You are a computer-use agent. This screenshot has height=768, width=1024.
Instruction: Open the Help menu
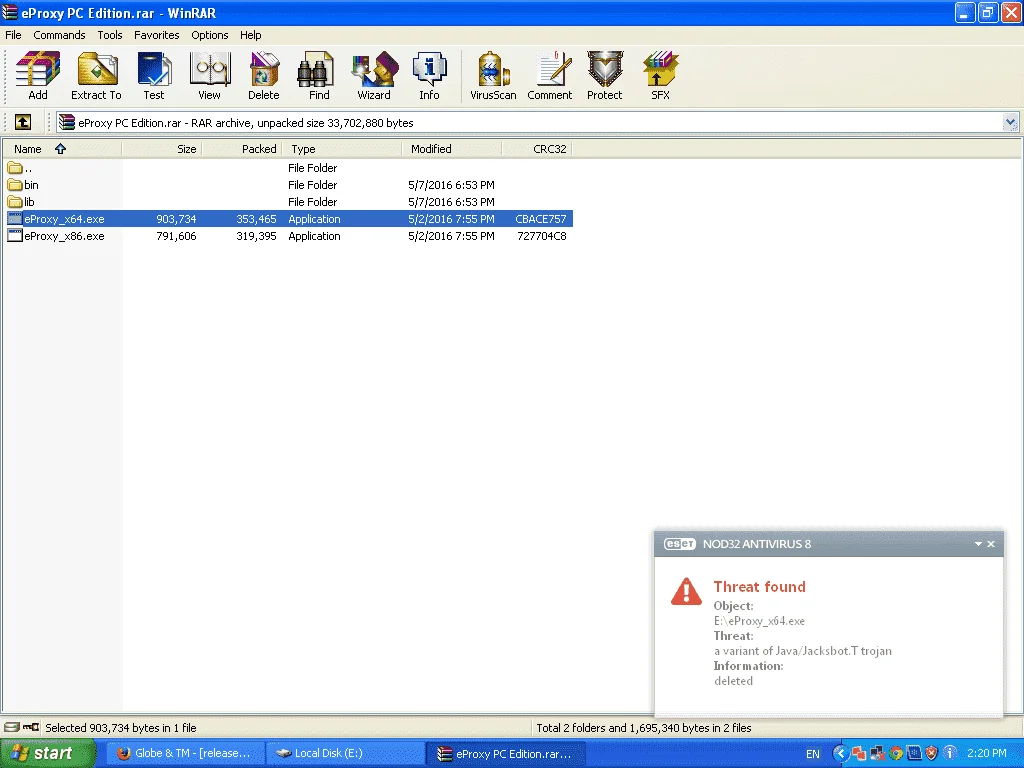click(251, 35)
